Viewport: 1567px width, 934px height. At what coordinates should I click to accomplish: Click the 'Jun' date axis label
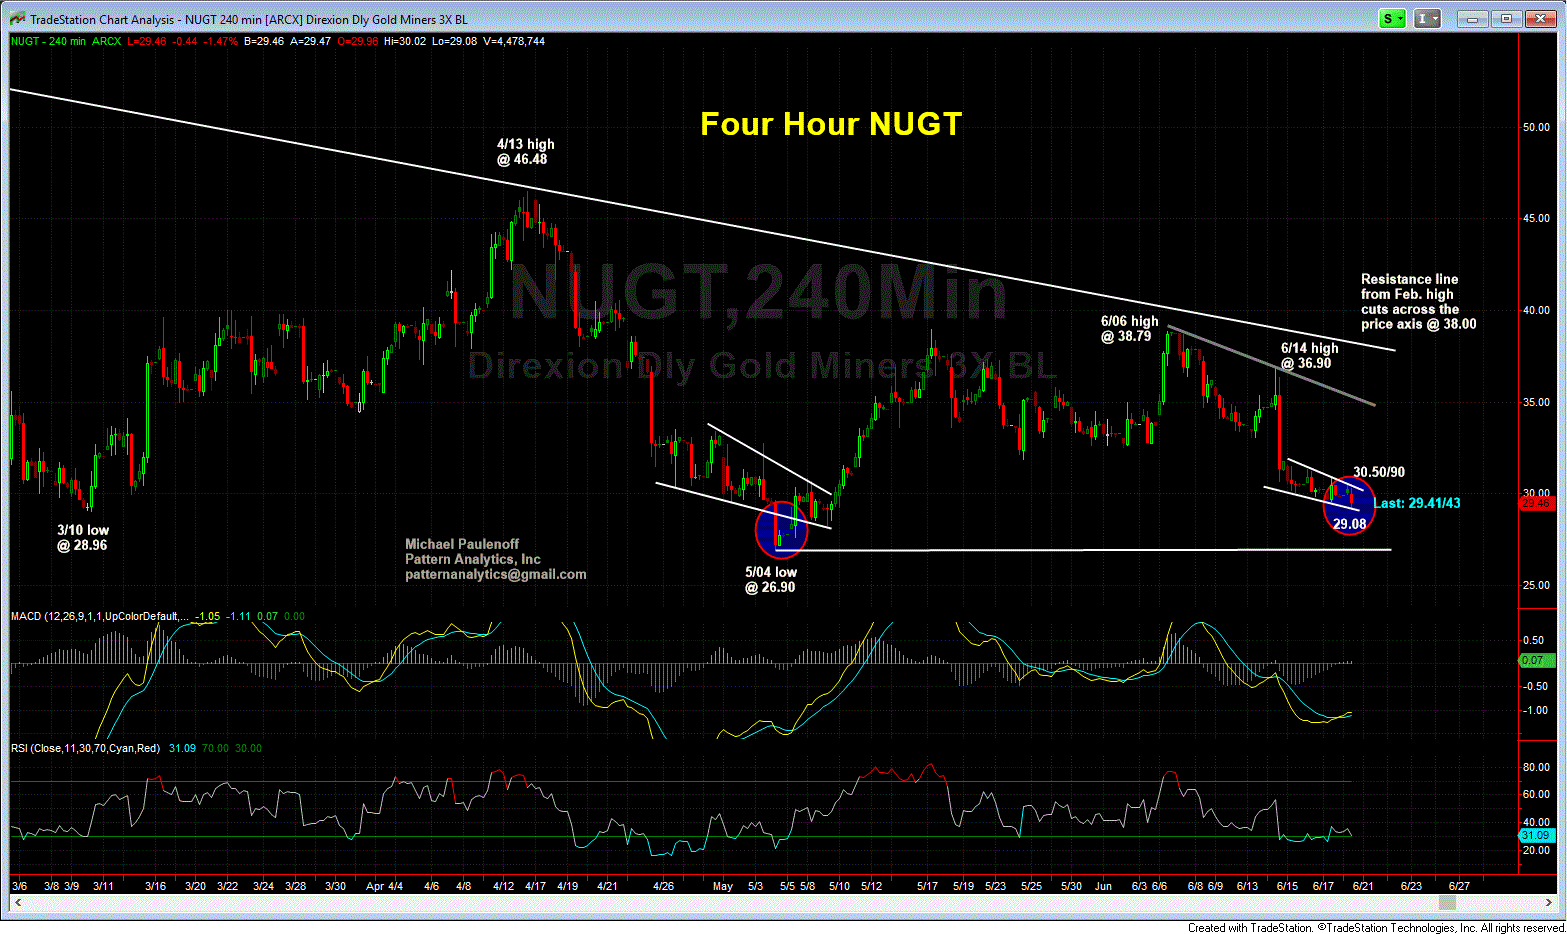tap(1103, 886)
